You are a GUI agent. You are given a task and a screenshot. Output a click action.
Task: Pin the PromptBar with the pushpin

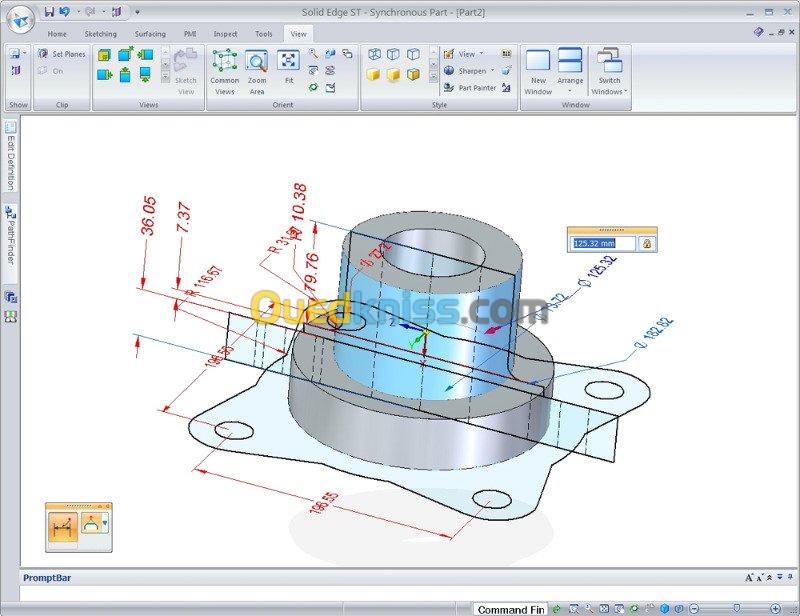[790, 577]
